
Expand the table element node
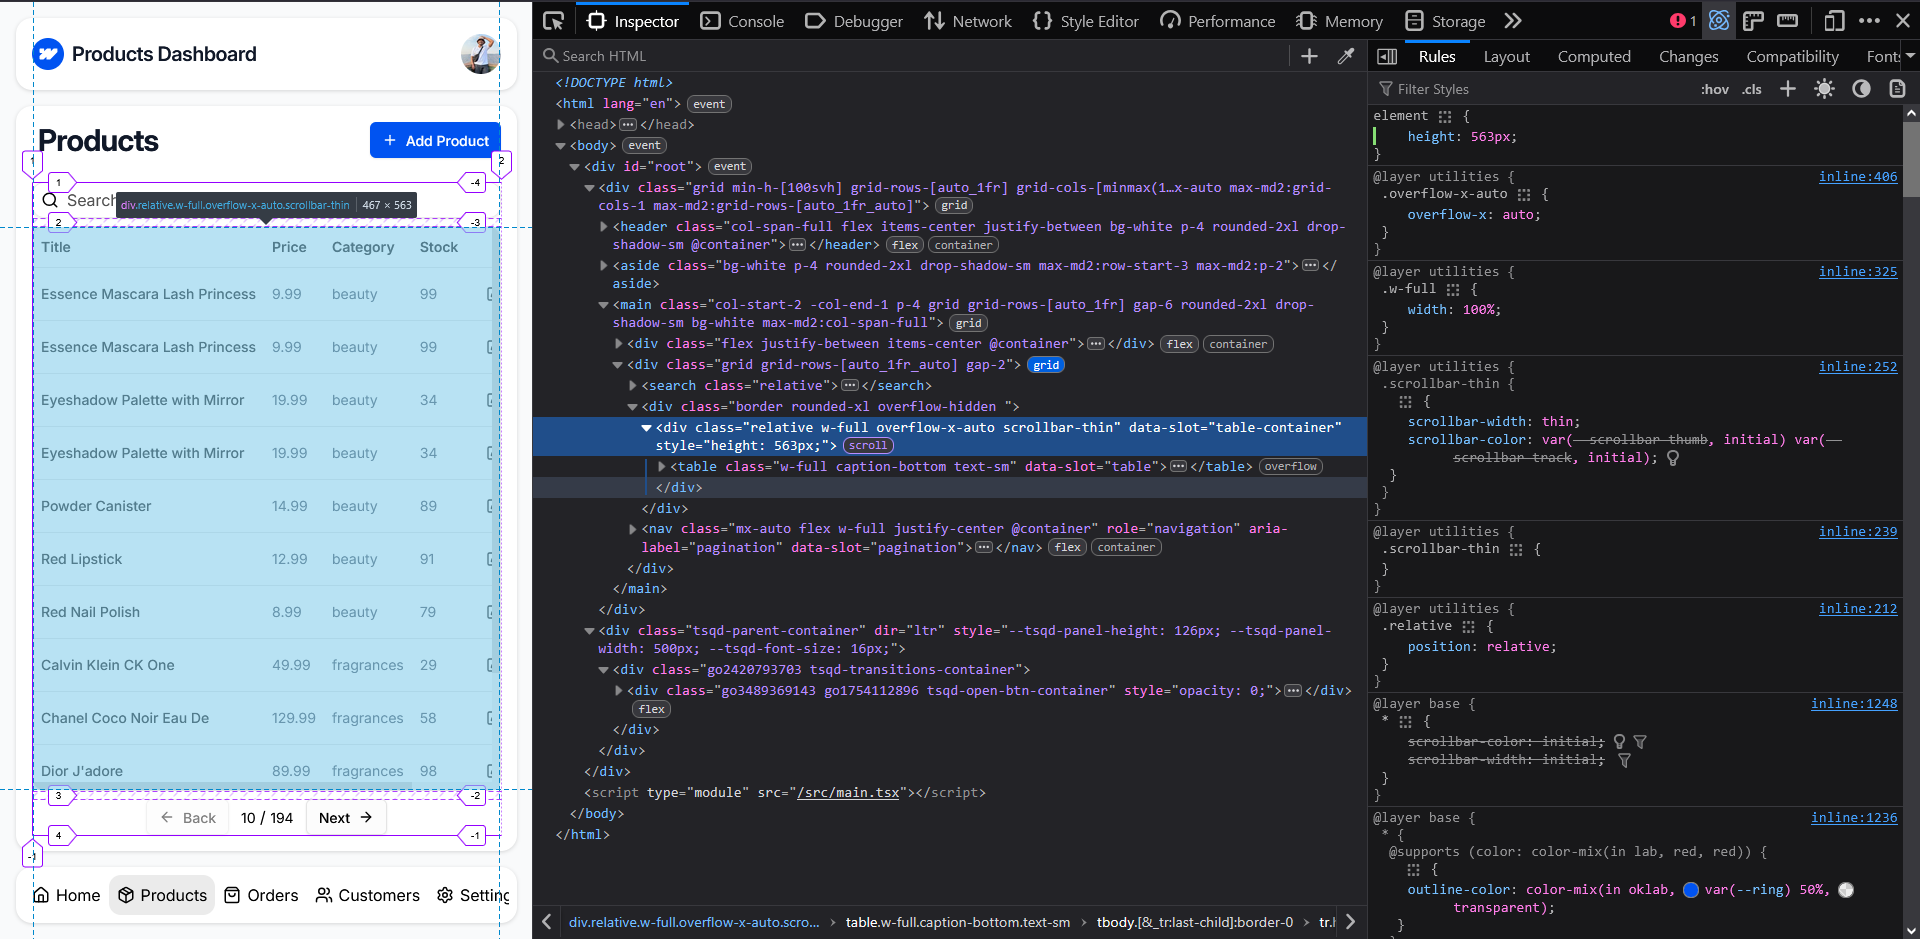661,467
